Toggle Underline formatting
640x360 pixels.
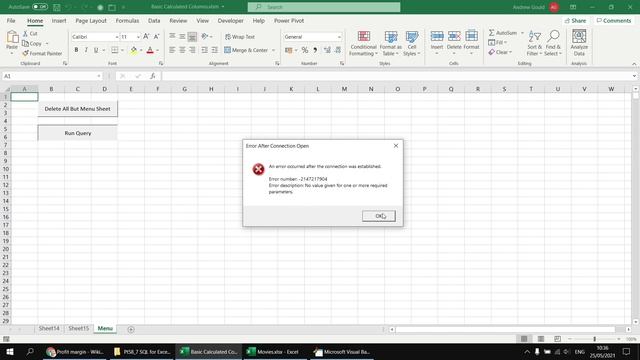(96, 50)
